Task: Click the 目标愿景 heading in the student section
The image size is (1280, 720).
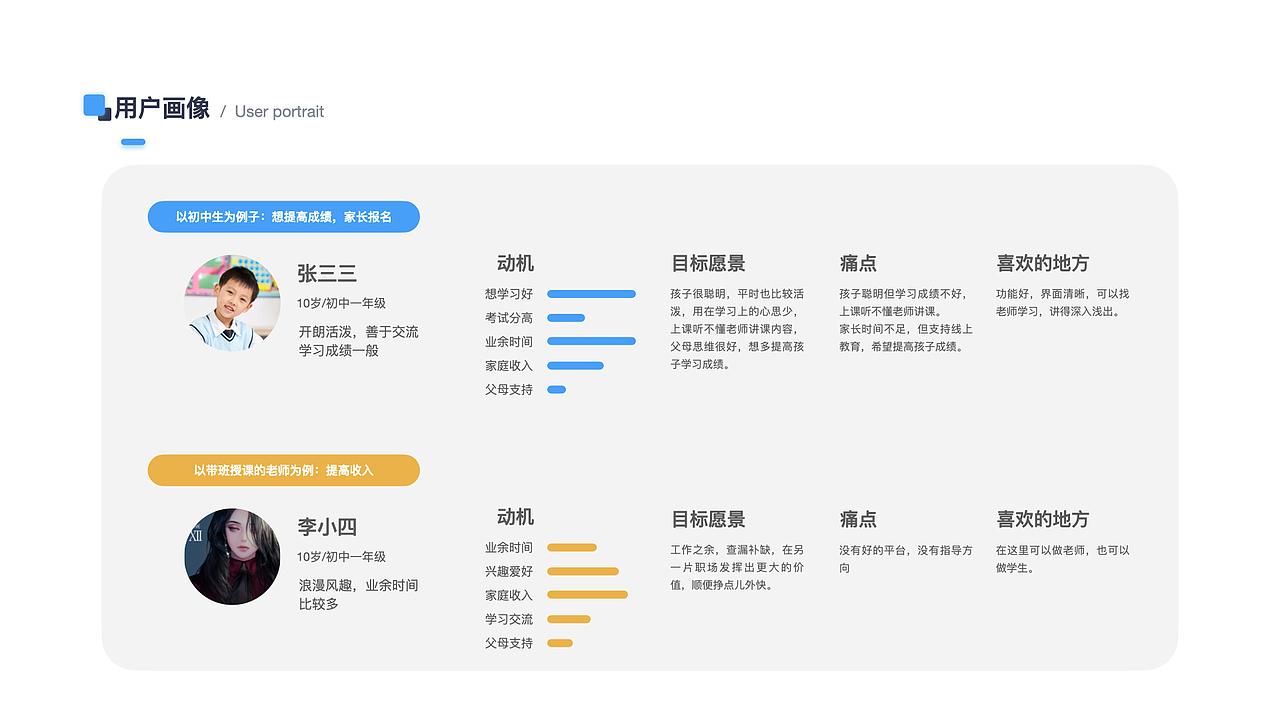Action: pyautogui.click(x=708, y=264)
